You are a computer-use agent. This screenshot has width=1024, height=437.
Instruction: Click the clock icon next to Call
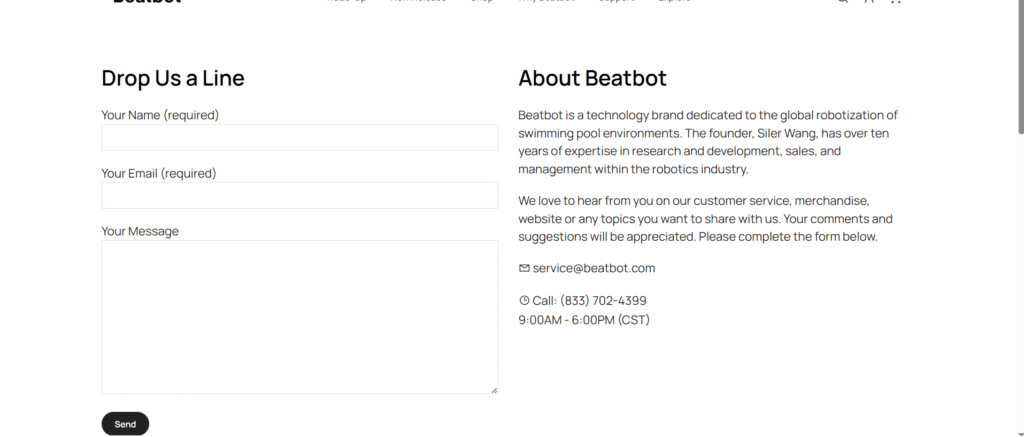pyautogui.click(x=524, y=300)
